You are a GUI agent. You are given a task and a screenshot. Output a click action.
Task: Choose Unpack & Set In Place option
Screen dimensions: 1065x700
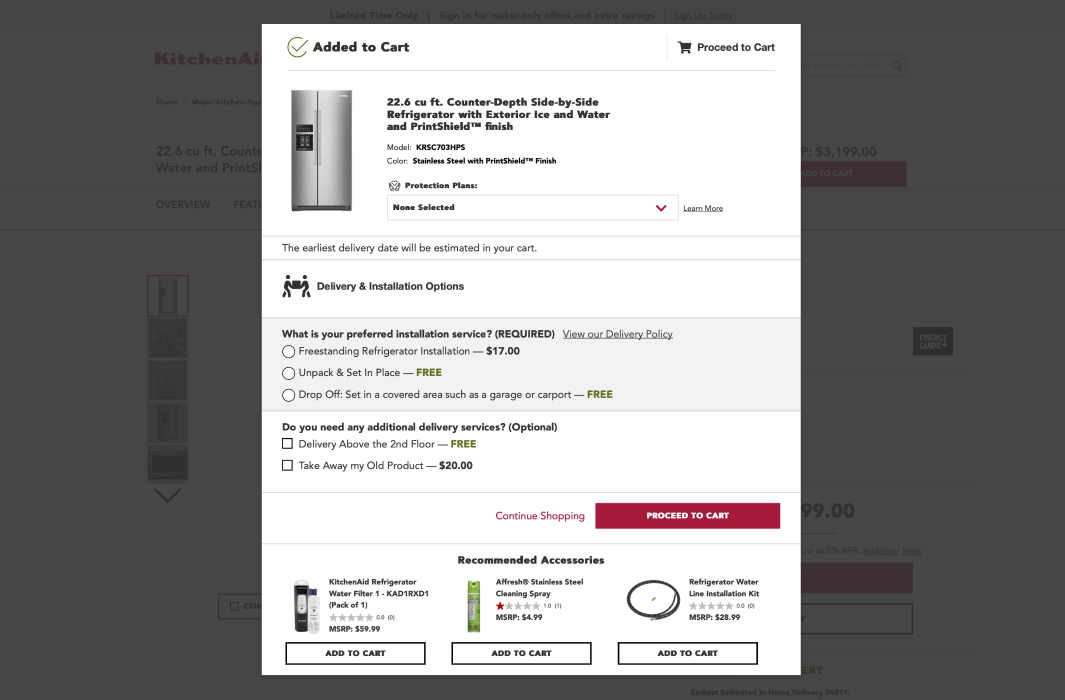tap(289, 373)
